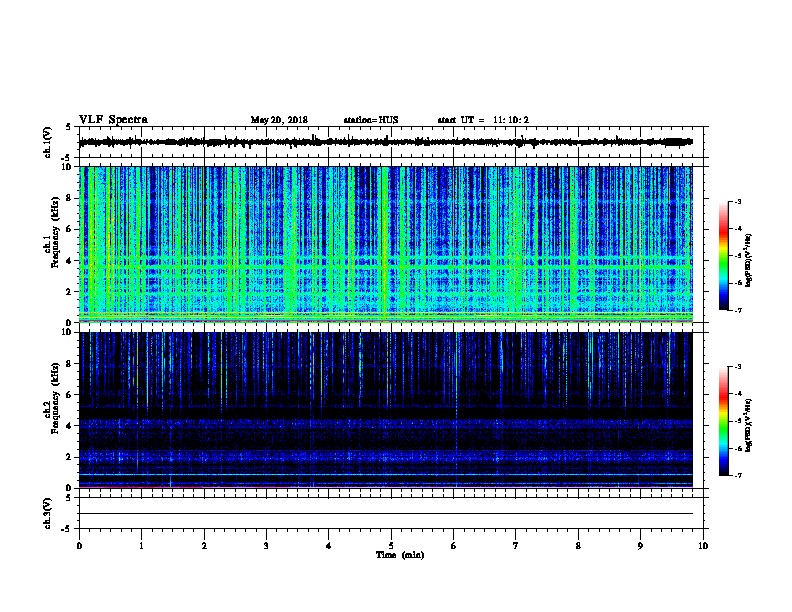Select the 'start UT = 11:10:2' text
The image size is (792, 612).
click(483, 120)
